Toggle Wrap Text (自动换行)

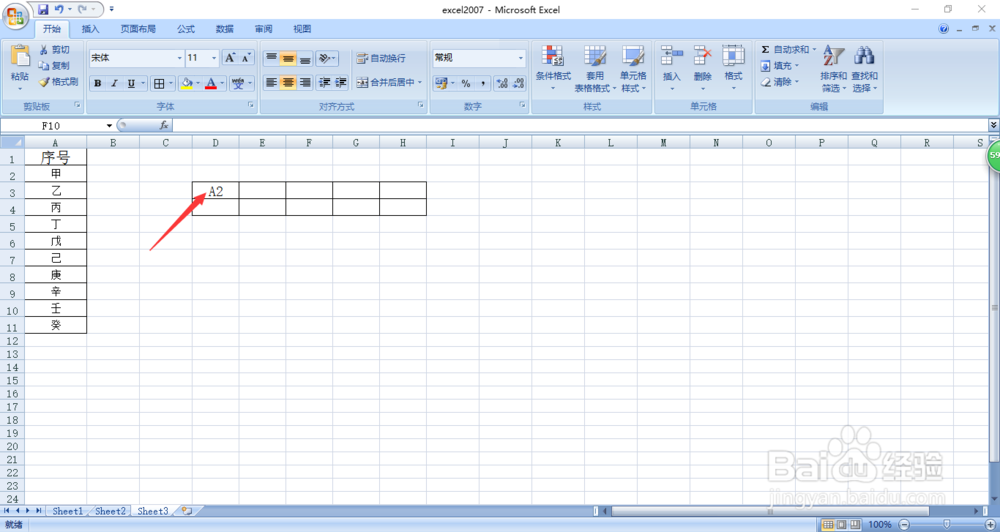coord(381,58)
